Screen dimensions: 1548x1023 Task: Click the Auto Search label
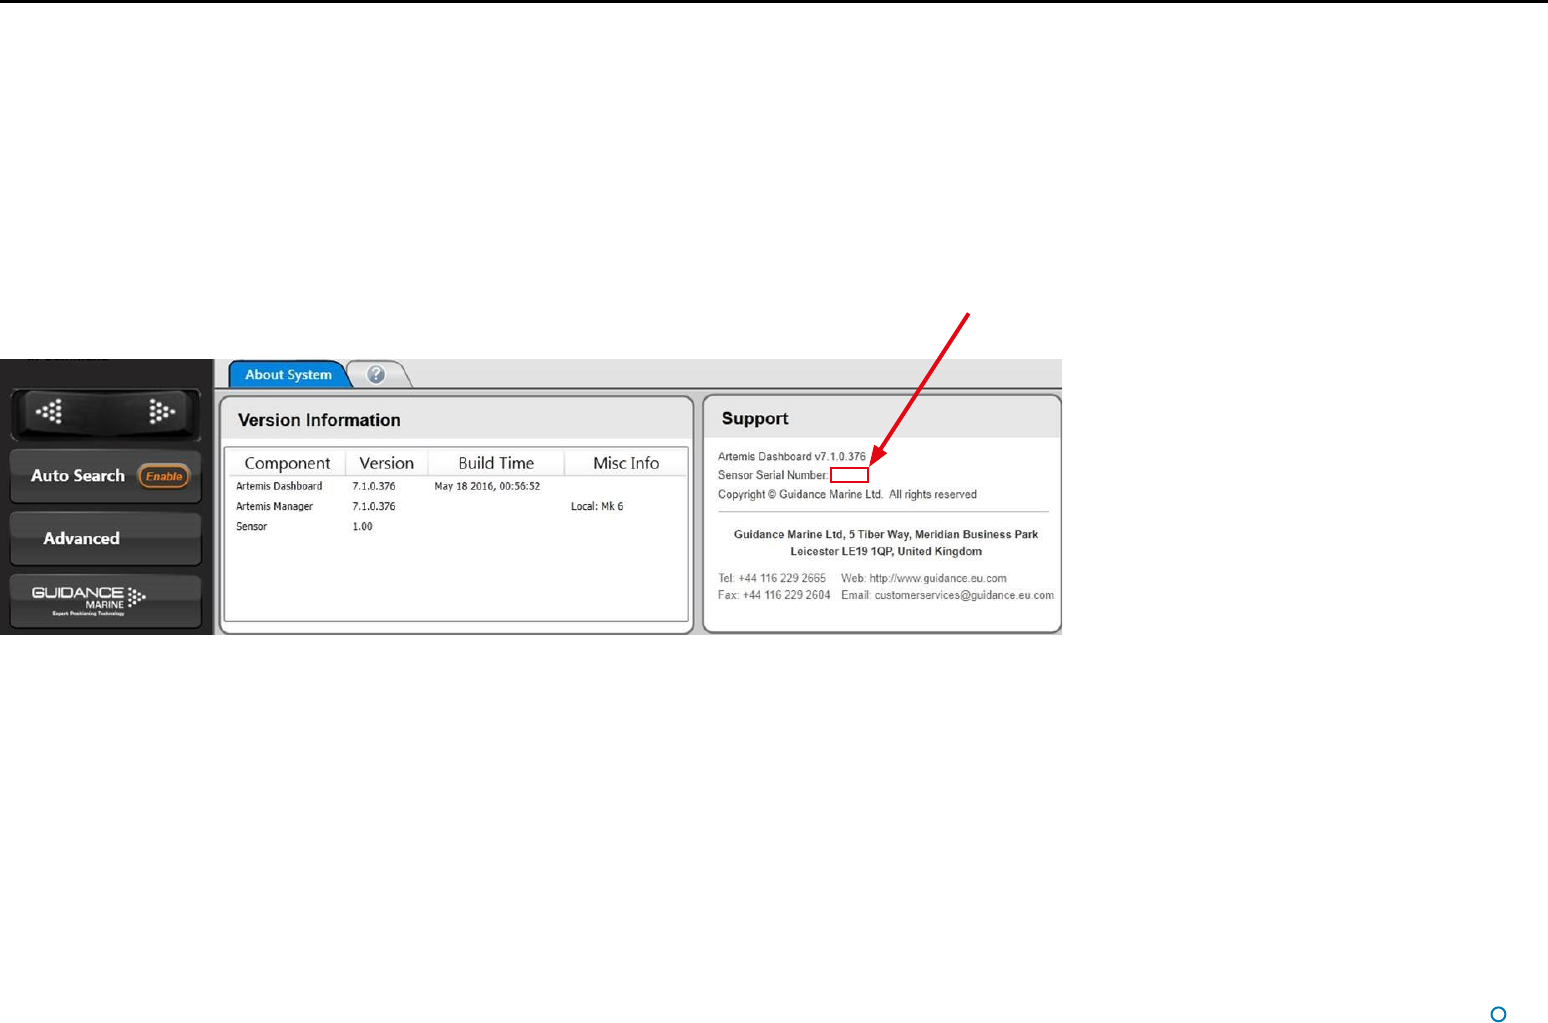point(78,476)
